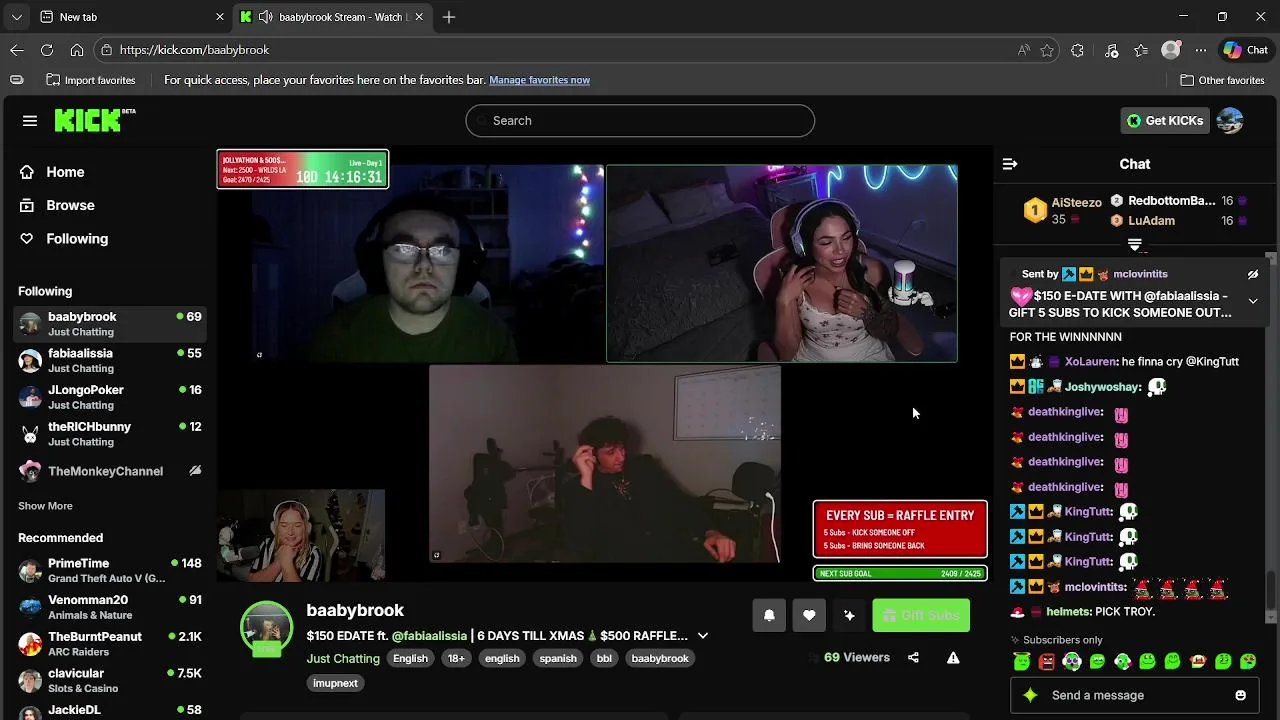Open the user avatar menu in Kick header
1280x720 pixels.
(x=1230, y=121)
